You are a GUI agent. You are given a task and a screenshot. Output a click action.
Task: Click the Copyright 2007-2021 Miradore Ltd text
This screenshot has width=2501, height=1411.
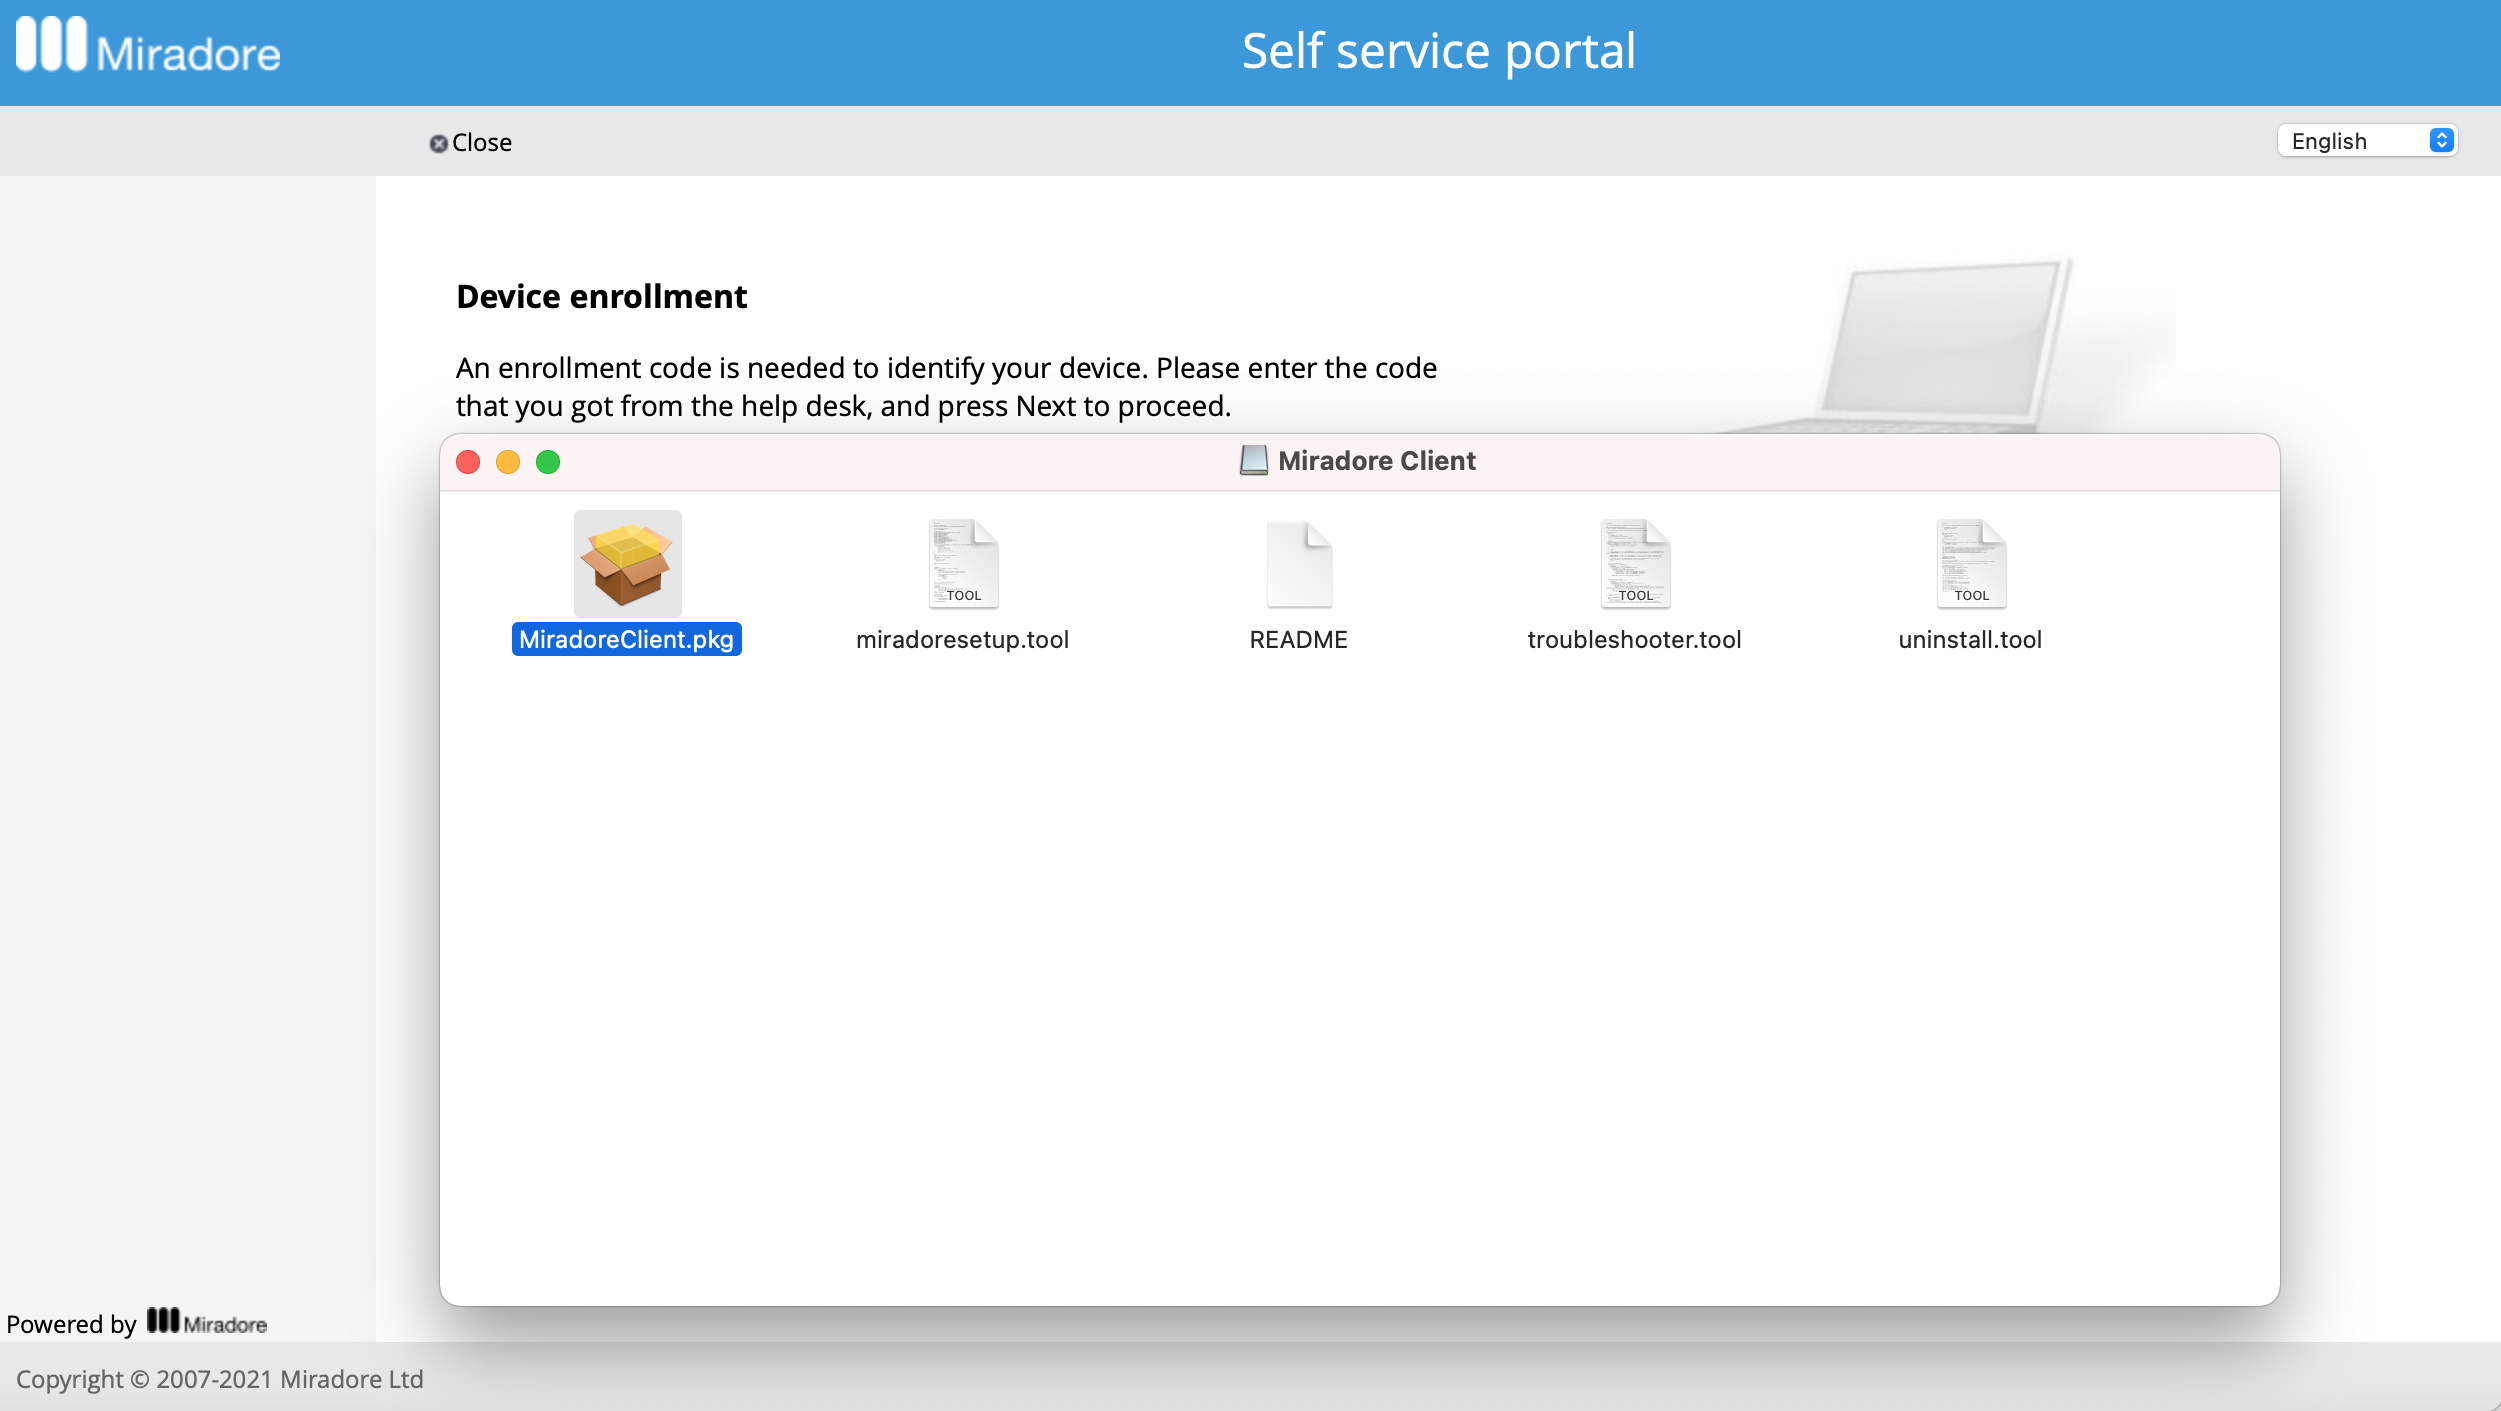[x=220, y=1379]
